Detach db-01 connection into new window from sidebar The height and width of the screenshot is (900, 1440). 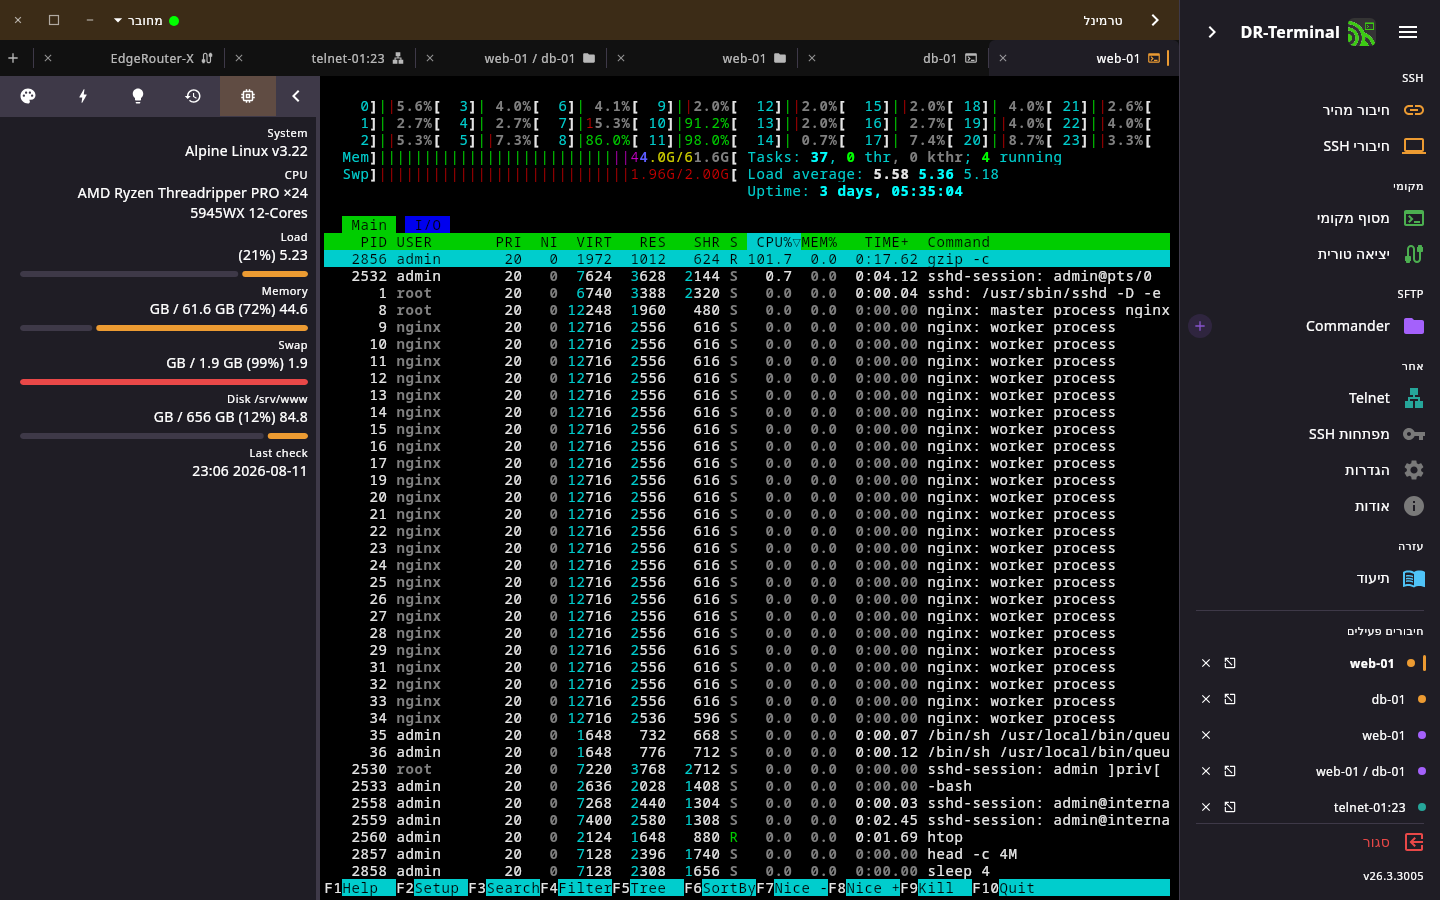[1230, 699]
